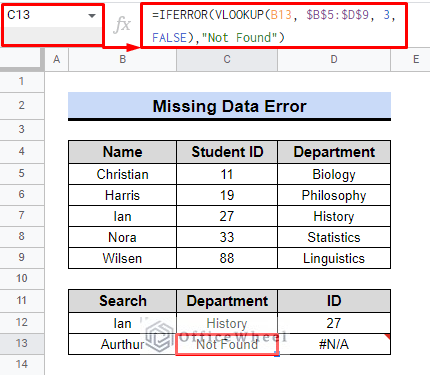Select row 8 header

pyautogui.click(x=22, y=237)
